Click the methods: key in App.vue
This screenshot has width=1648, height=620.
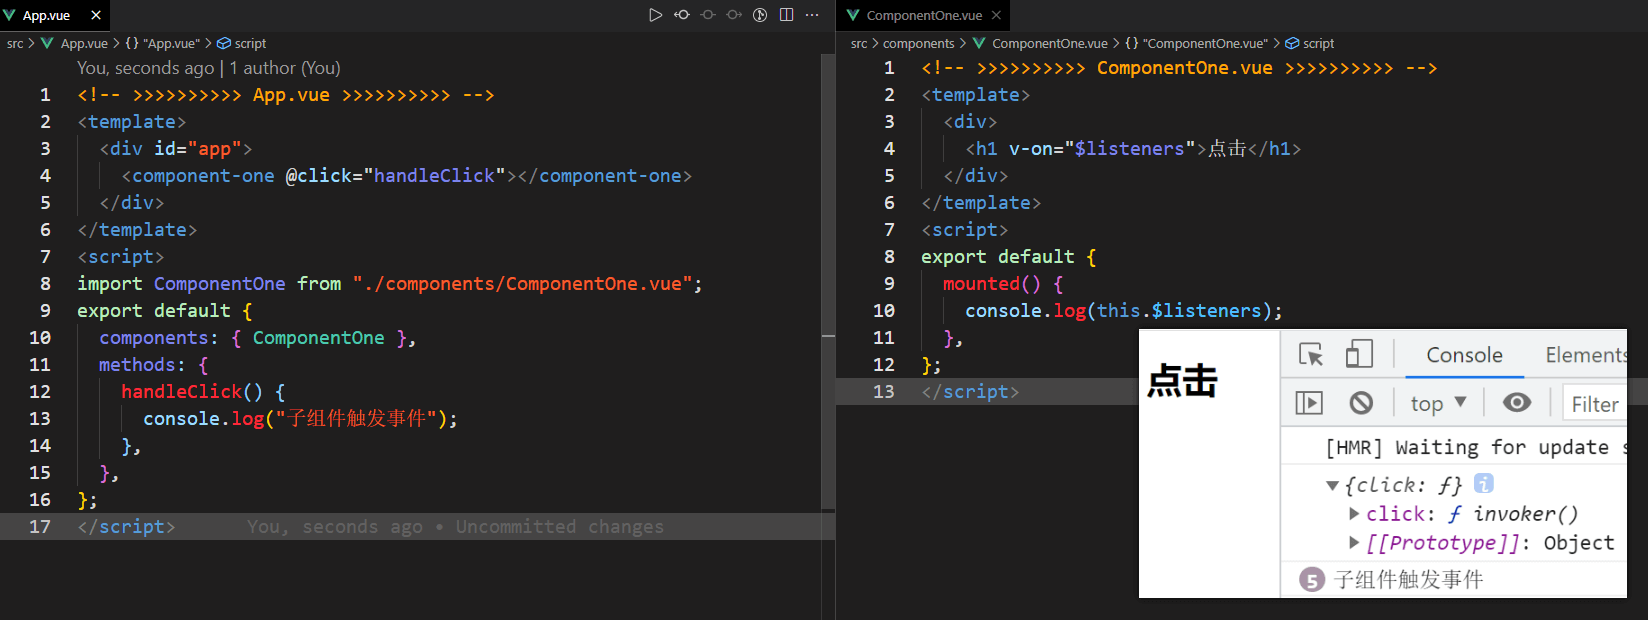(142, 365)
